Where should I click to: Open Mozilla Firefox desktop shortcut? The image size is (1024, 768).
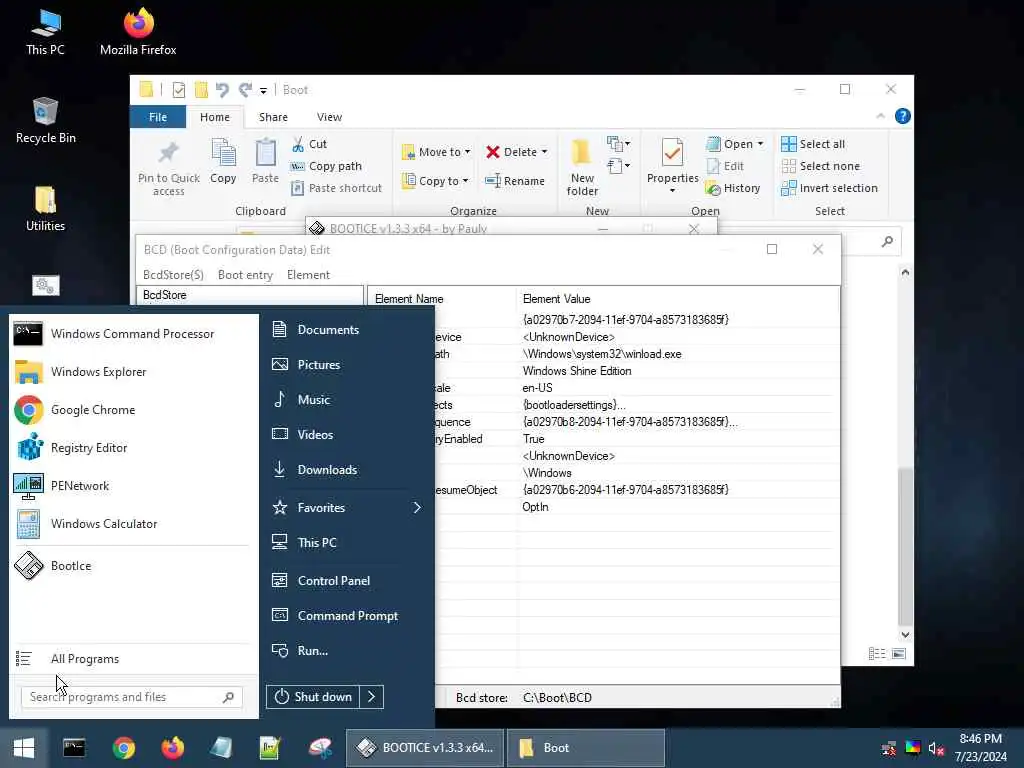coord(138,31)
